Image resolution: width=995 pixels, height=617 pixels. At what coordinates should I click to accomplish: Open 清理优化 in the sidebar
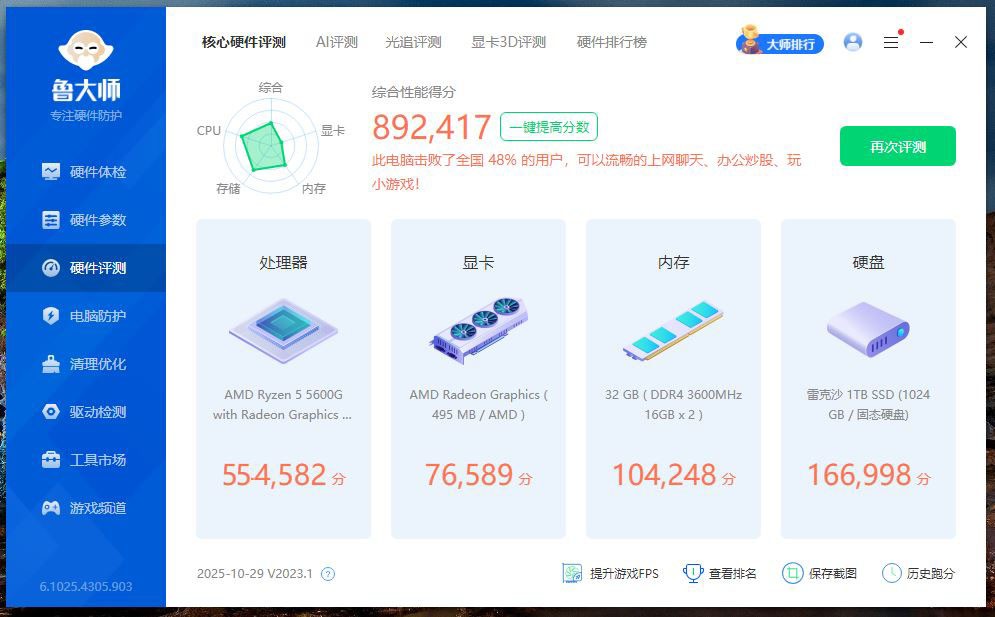(86, 364)
